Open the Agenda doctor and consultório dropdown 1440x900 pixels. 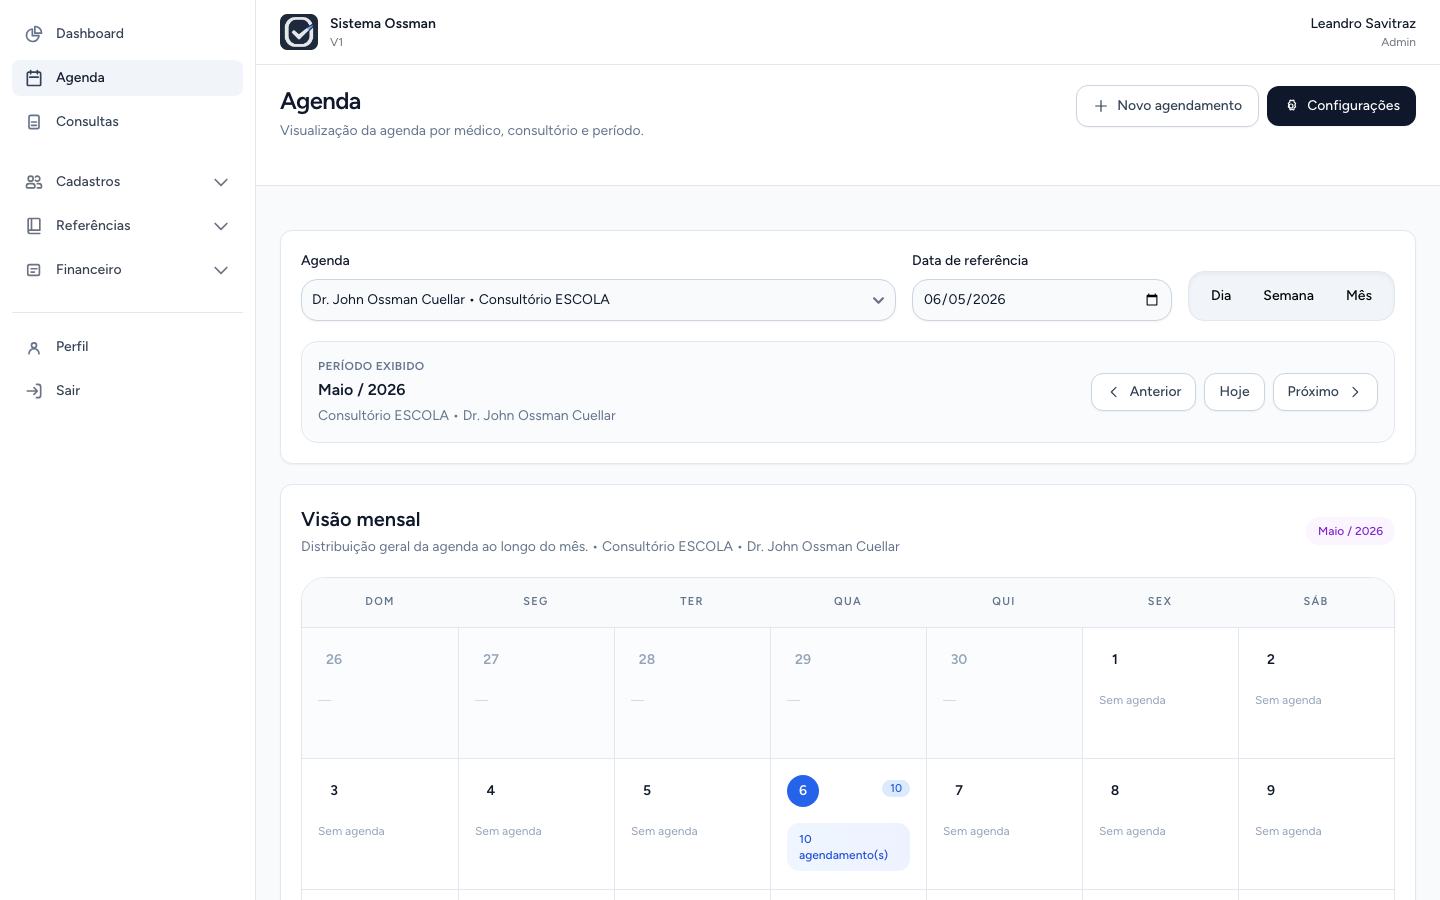598,300
